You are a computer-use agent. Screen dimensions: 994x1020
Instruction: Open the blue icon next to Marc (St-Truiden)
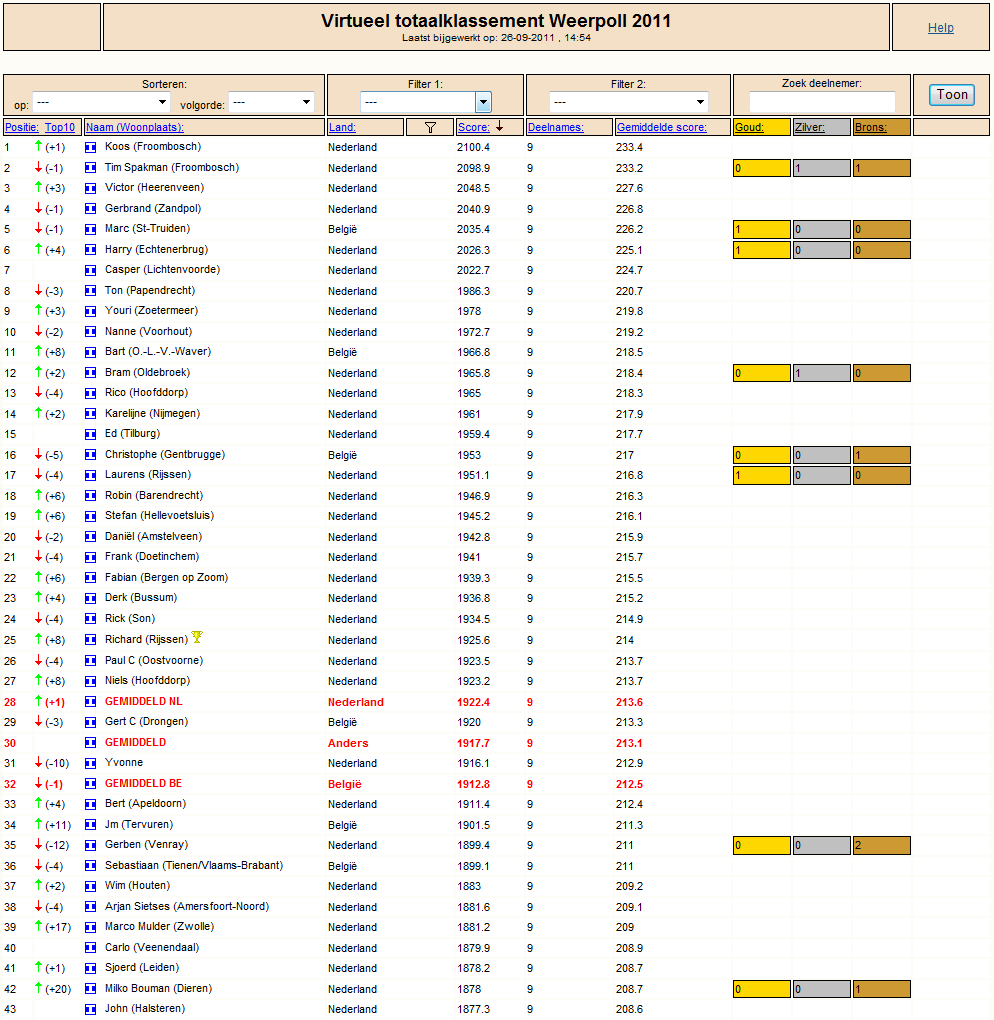pos(90,229)
